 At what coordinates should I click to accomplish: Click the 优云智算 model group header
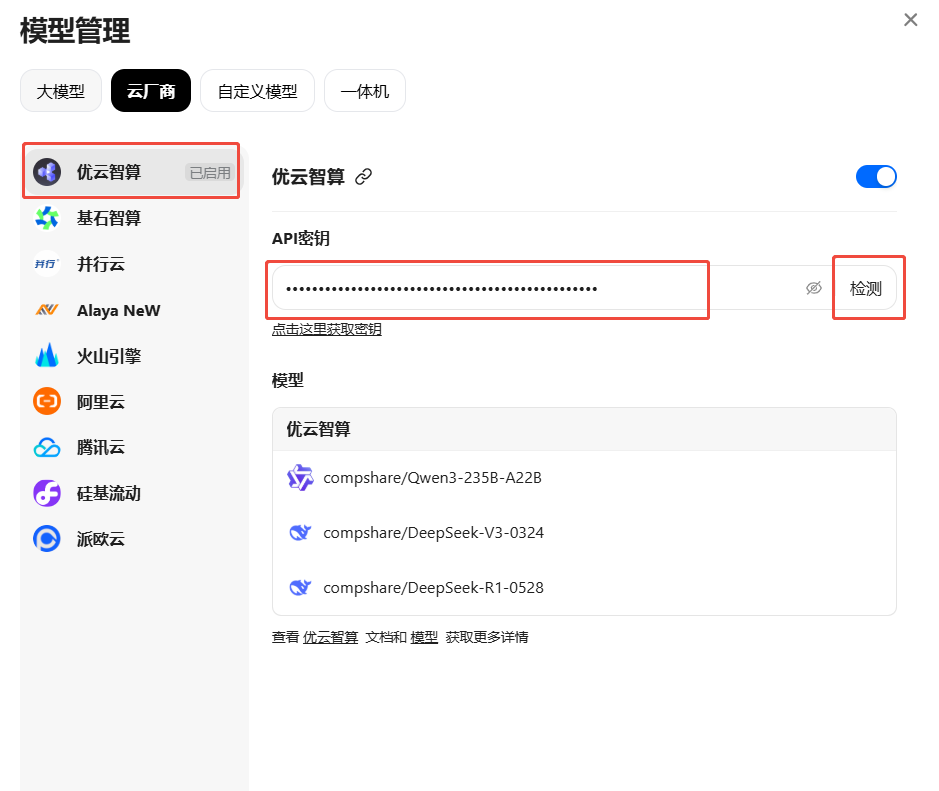pos(584,429)
